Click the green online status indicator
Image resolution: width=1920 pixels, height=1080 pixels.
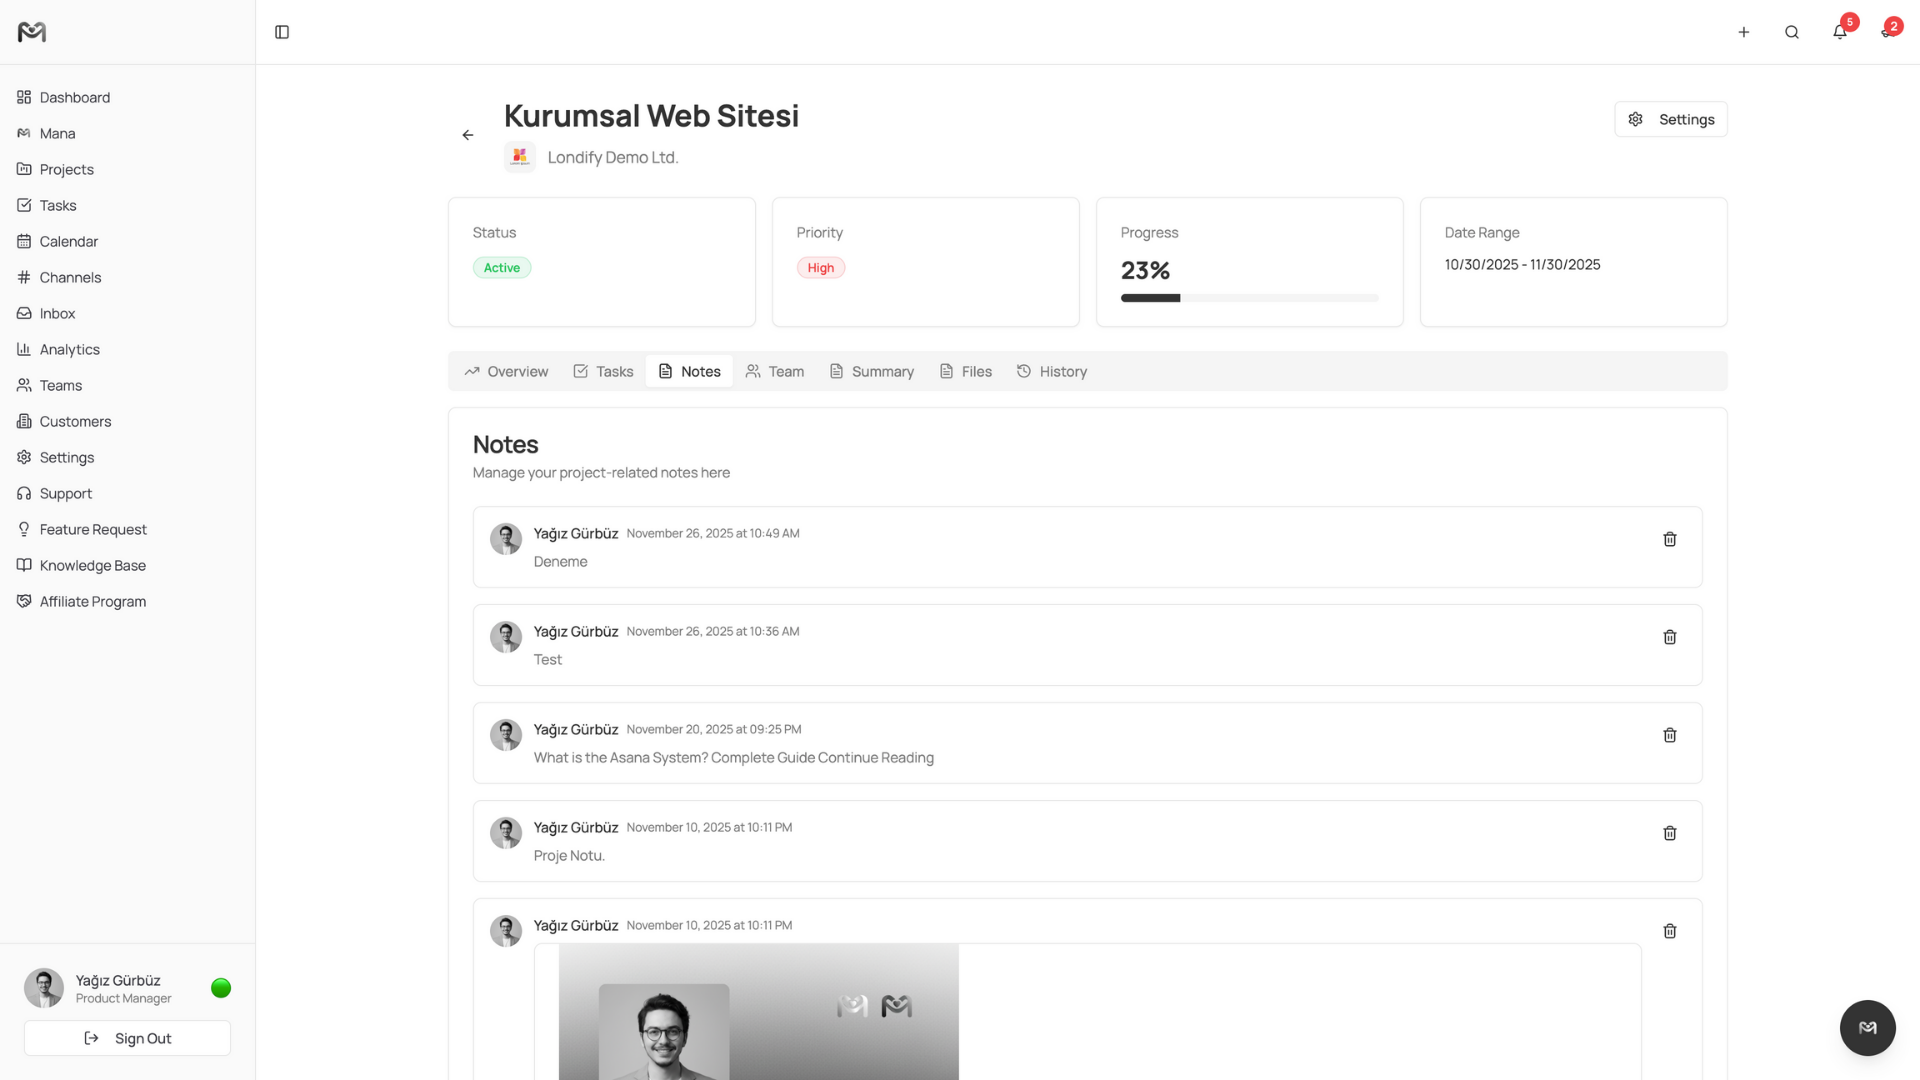click(x=220, y=988)
